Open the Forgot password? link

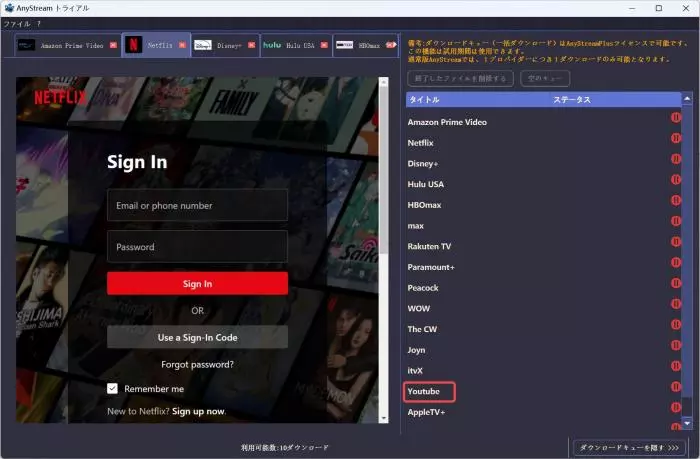point(197,364)
